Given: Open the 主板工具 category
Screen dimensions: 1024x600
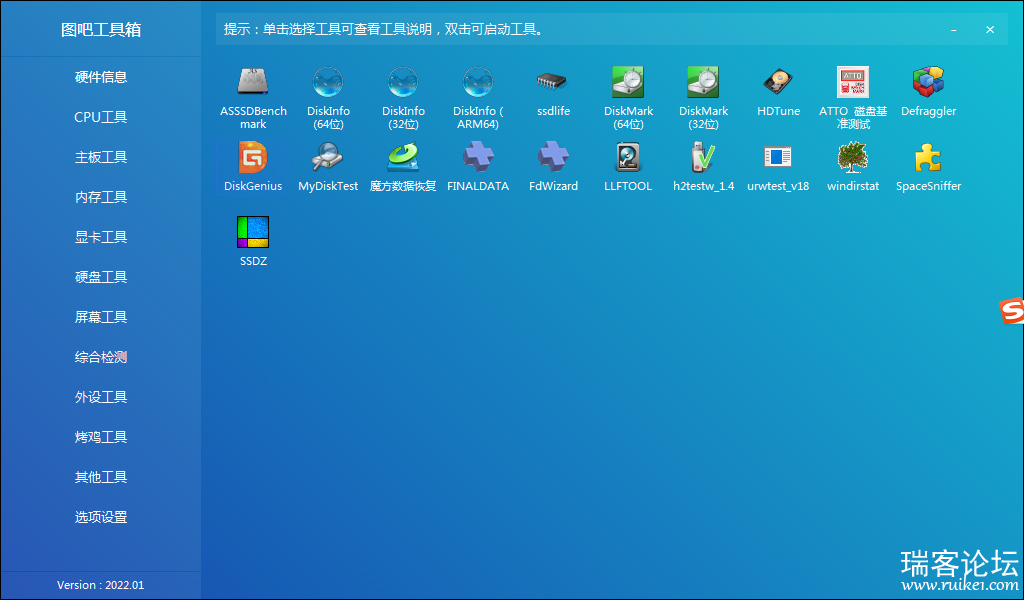Looking at the screenshot, I should click(x=101, y=157).
